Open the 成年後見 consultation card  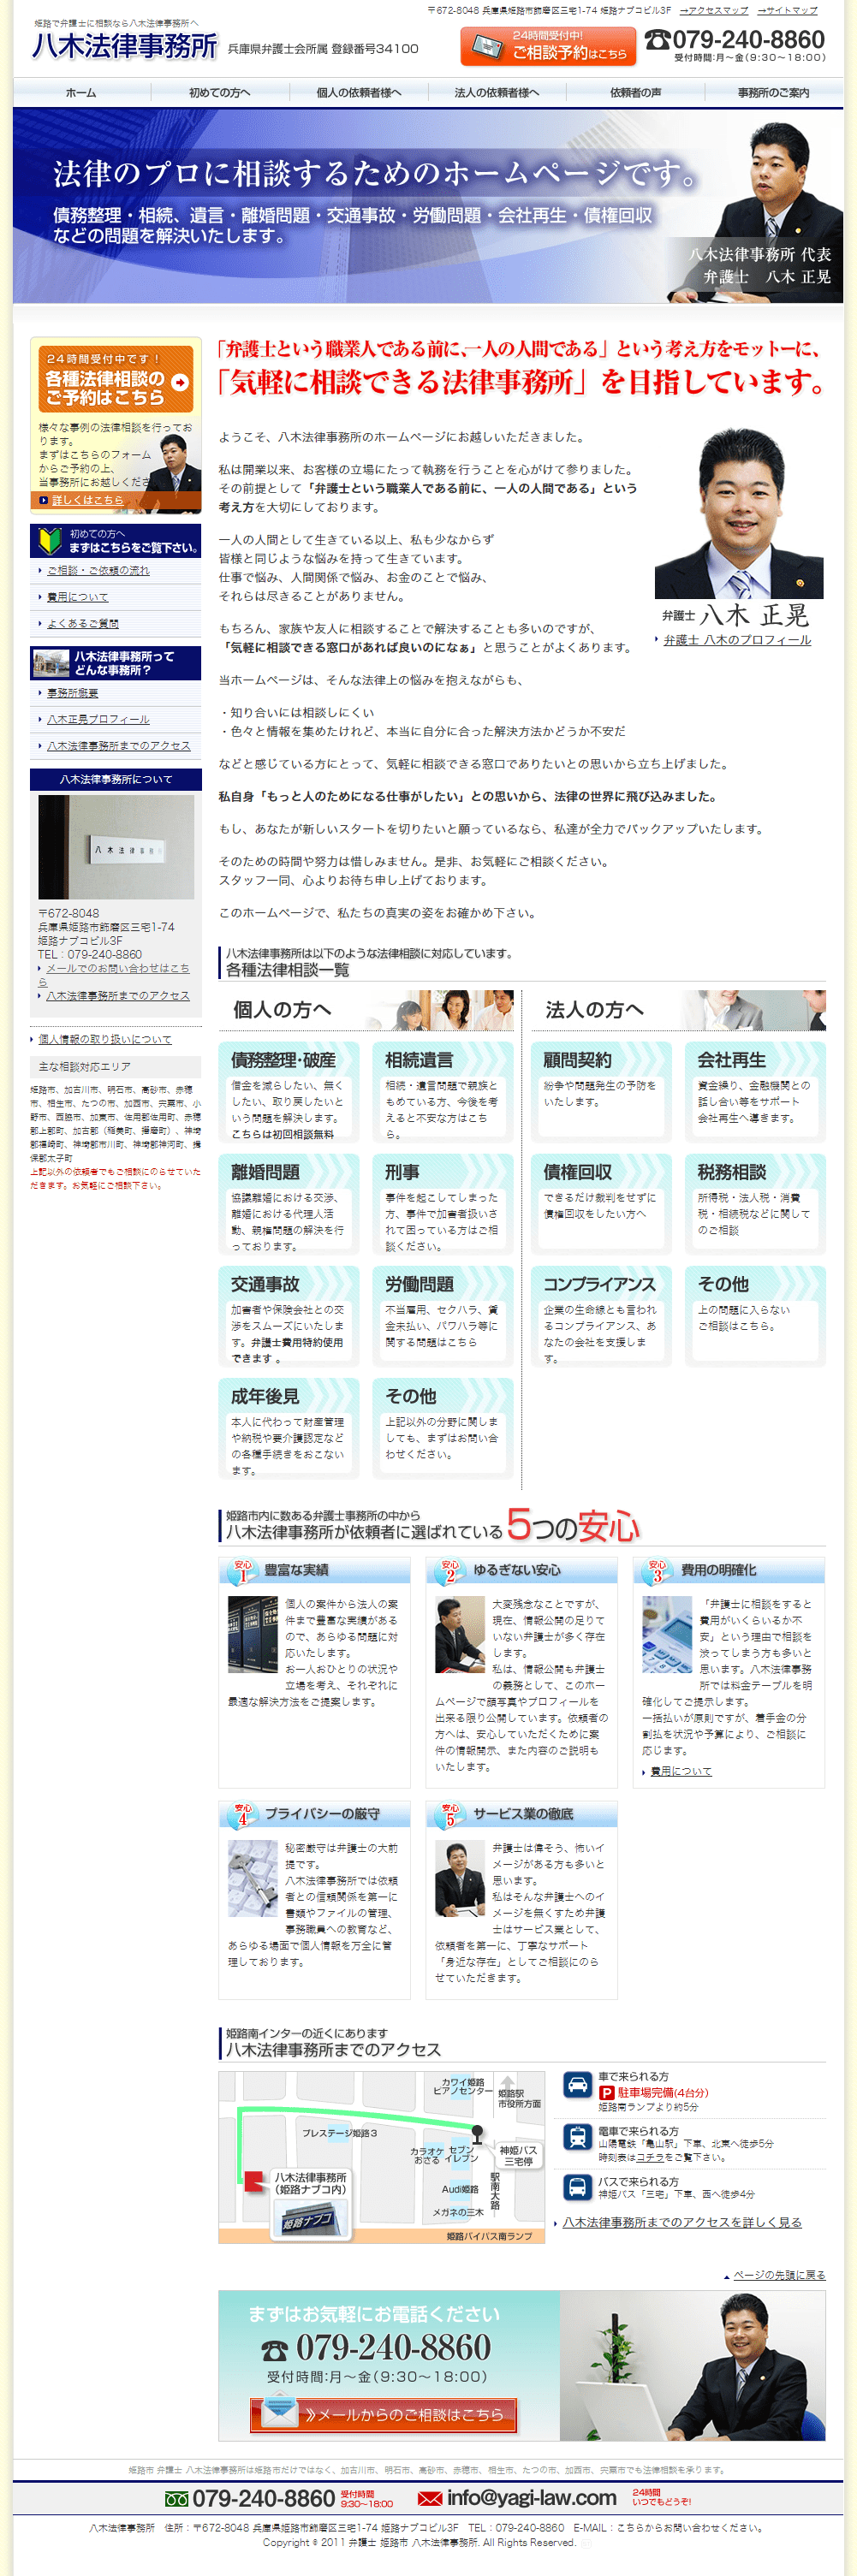[288, 1428]
